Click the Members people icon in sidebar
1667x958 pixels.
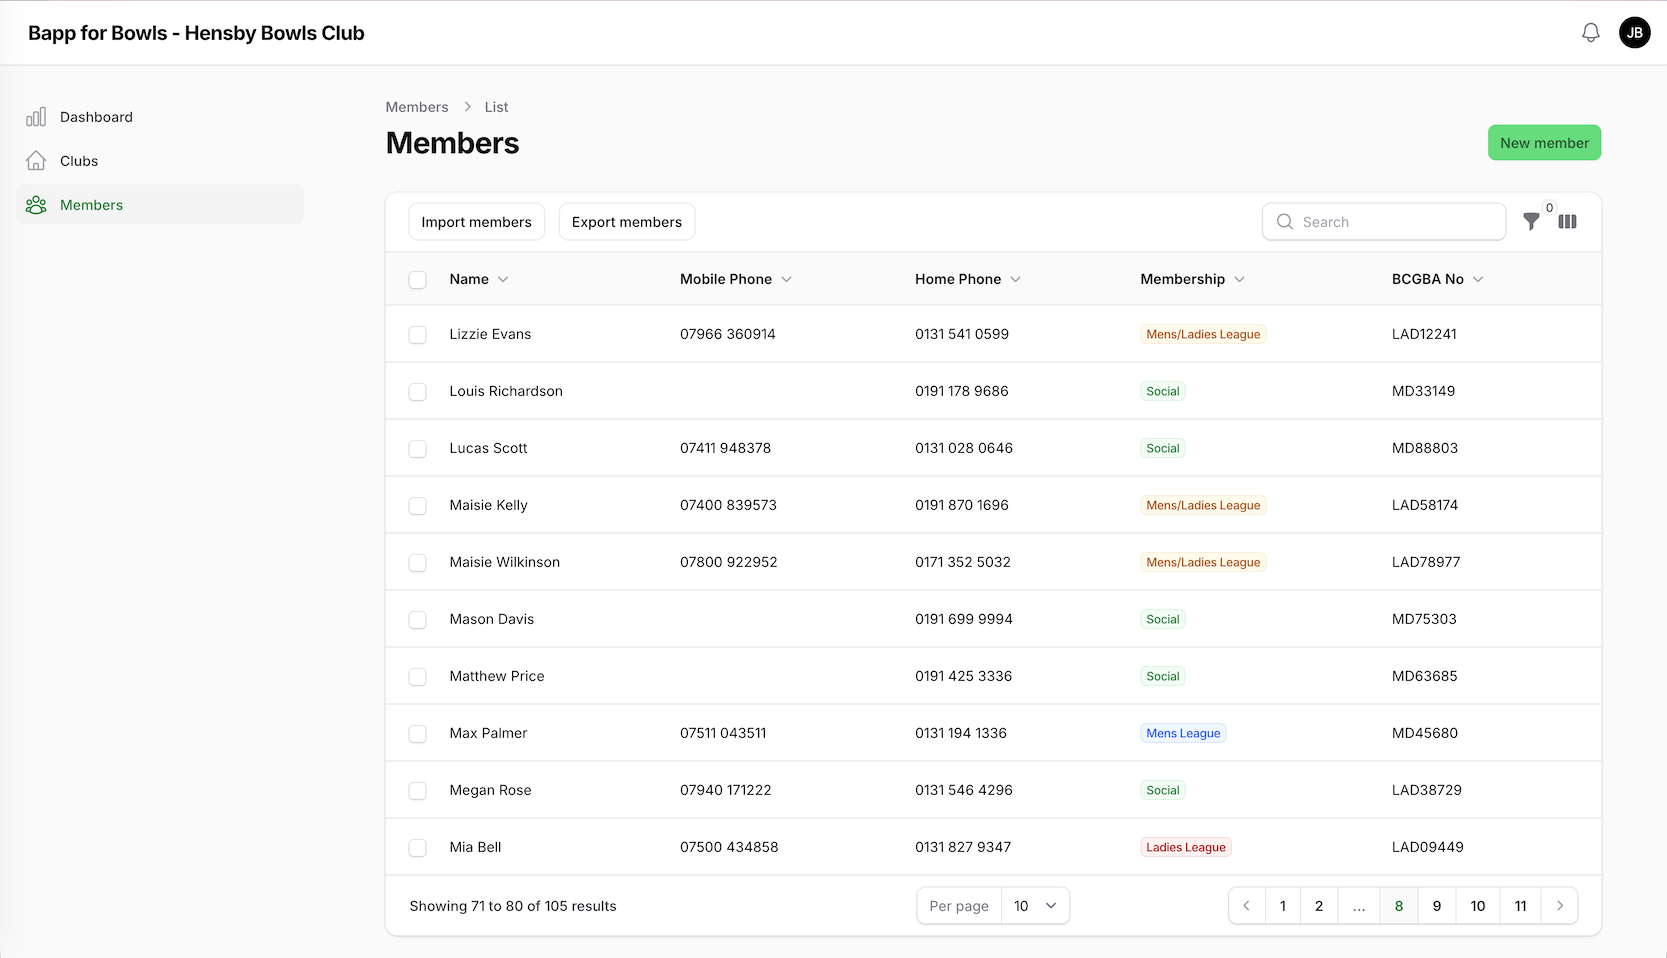coord(36,204)
